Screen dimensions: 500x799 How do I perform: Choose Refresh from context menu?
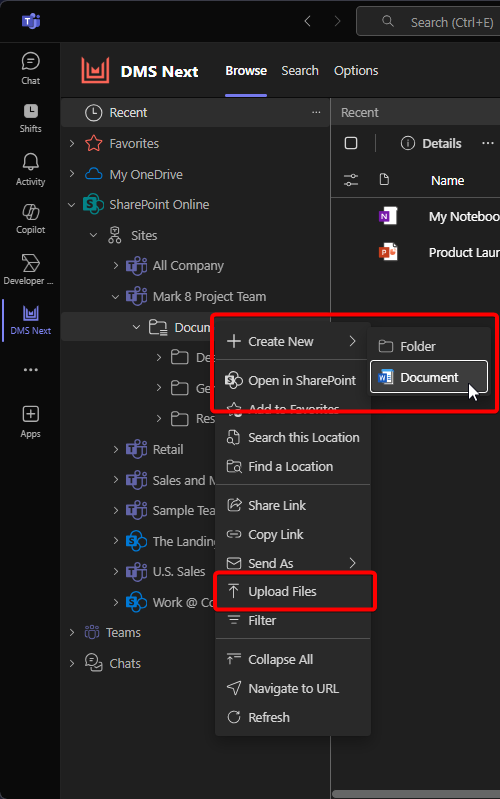click(x=293, y=717)
